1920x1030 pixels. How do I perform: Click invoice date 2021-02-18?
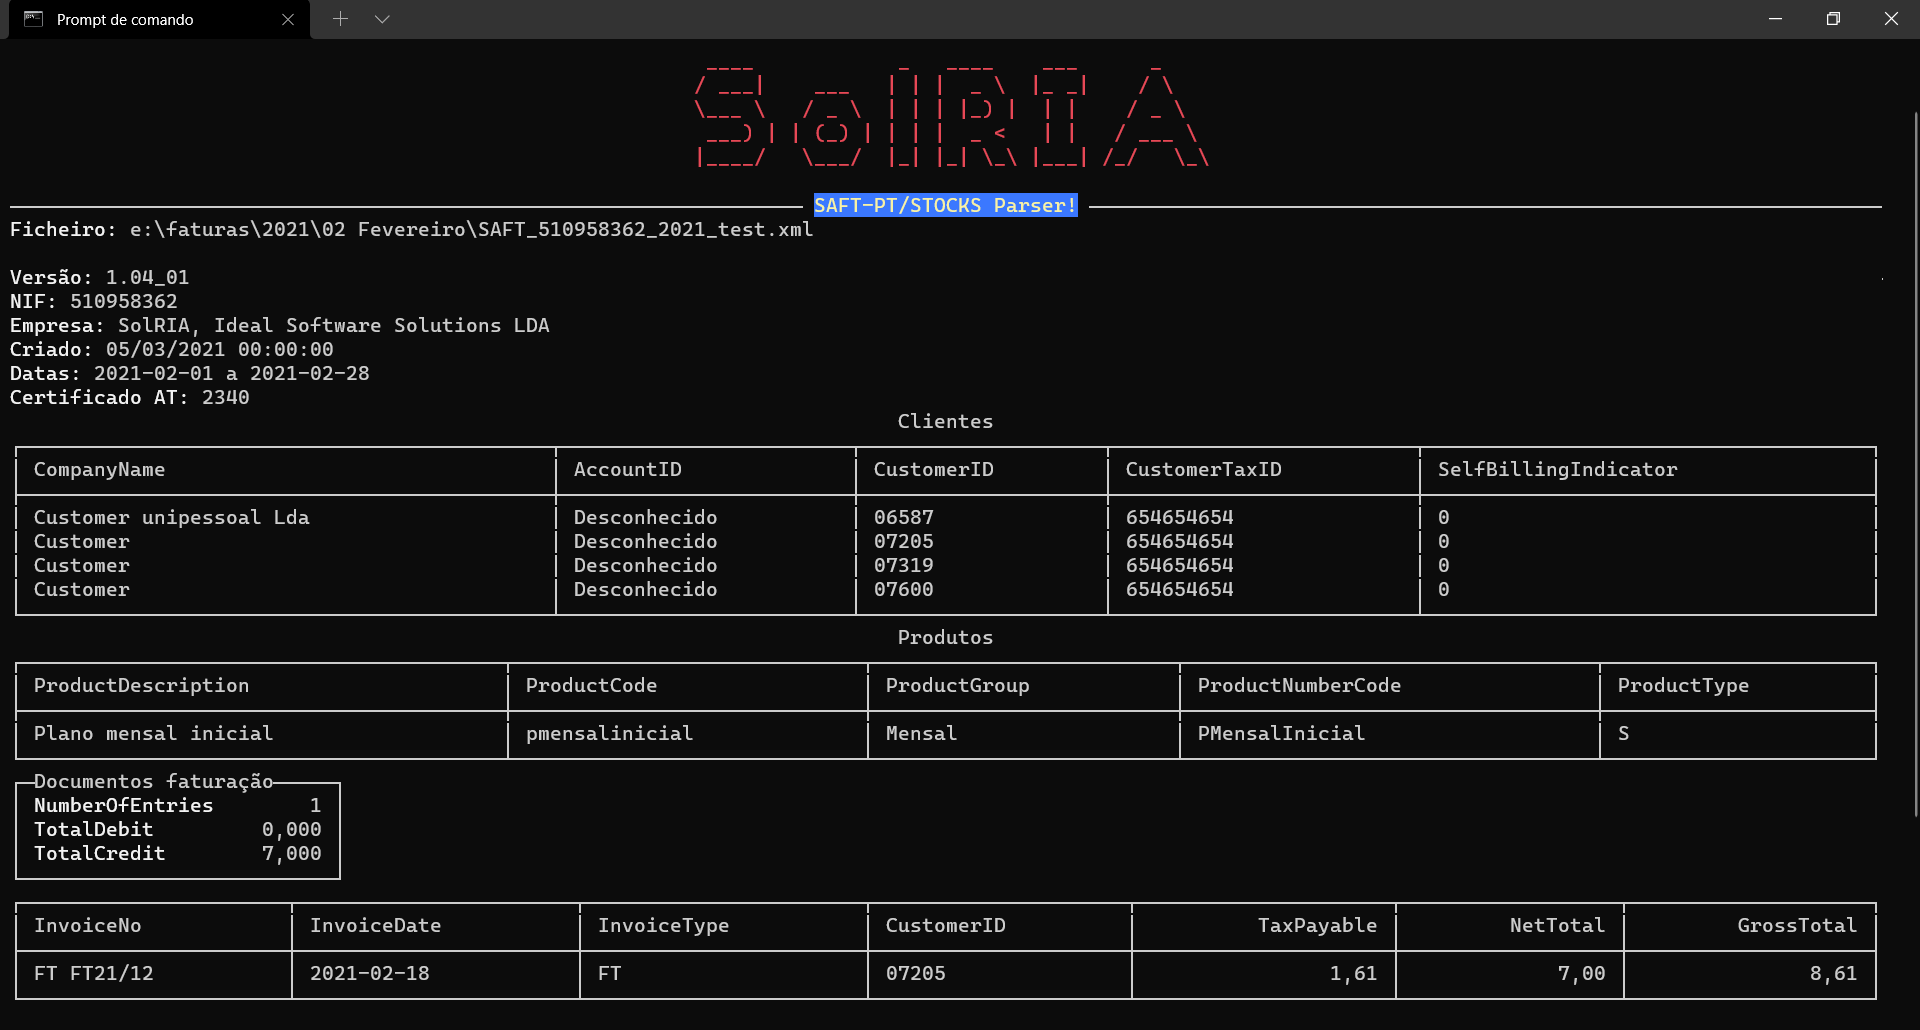coord(369,973)
